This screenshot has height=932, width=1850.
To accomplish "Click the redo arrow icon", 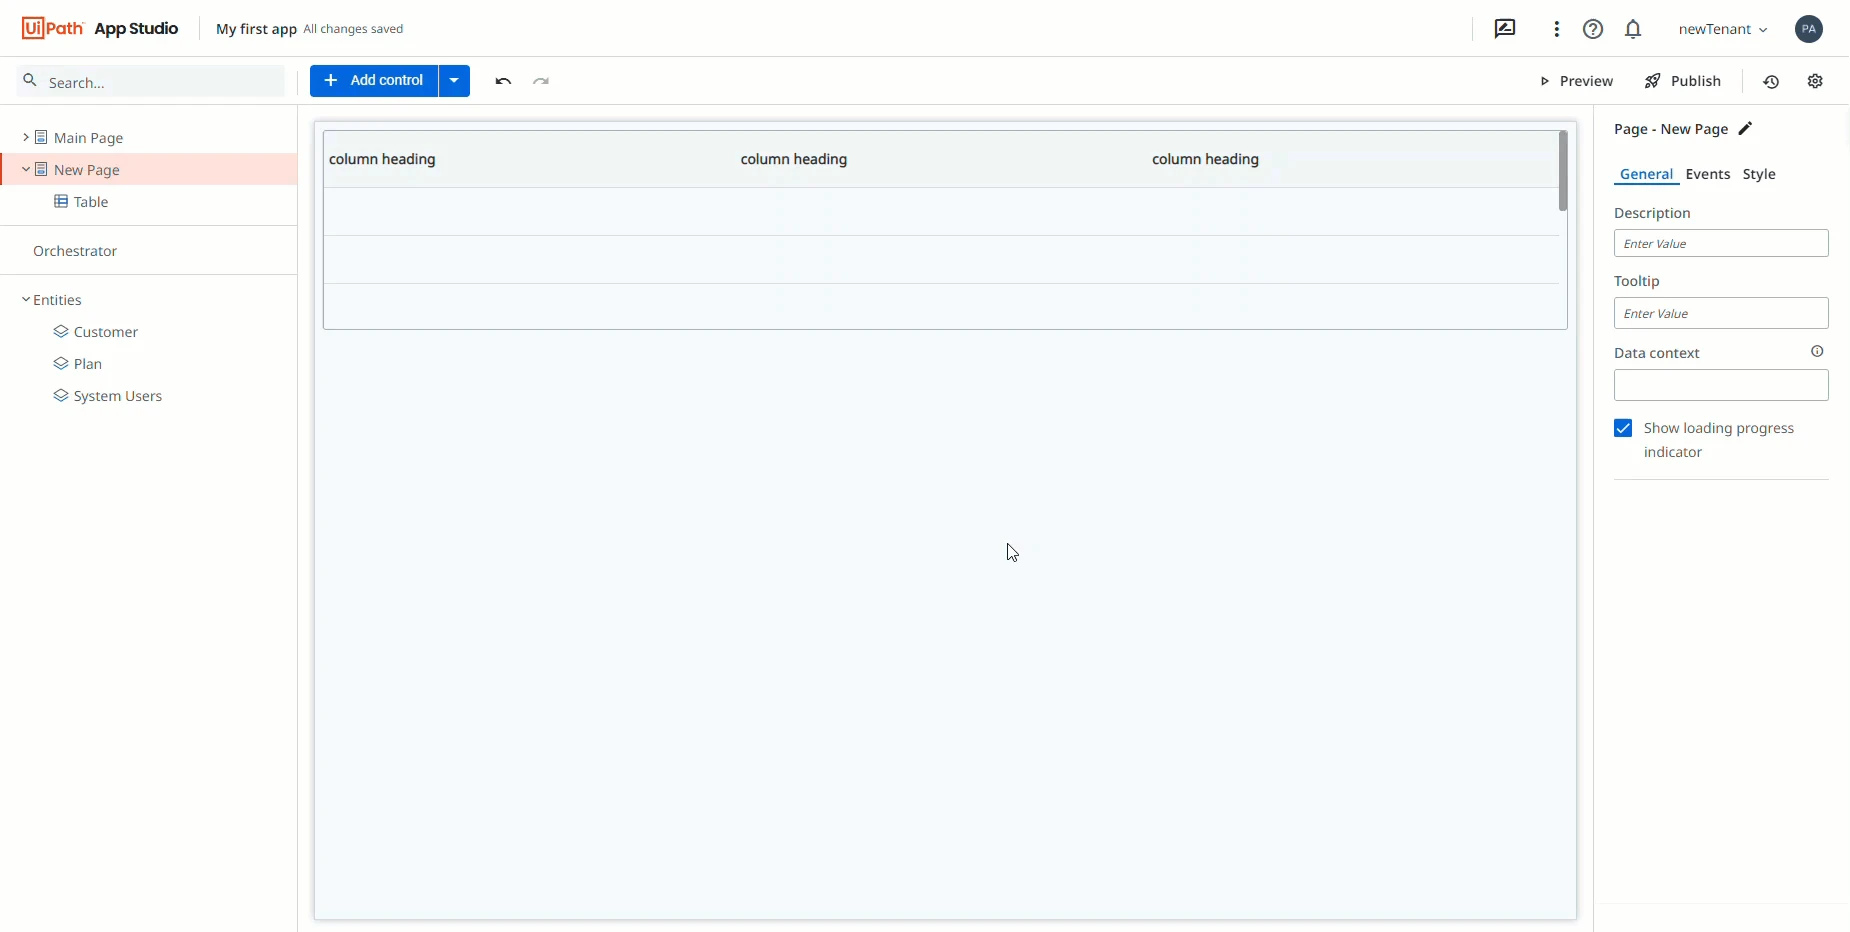I will pos(541,81).
